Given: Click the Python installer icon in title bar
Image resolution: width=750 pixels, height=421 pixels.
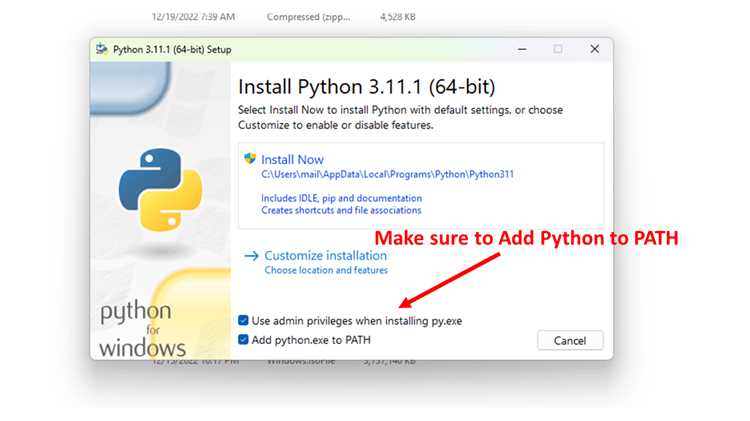Looking at the screenshot, I should (x=101, y=49).
